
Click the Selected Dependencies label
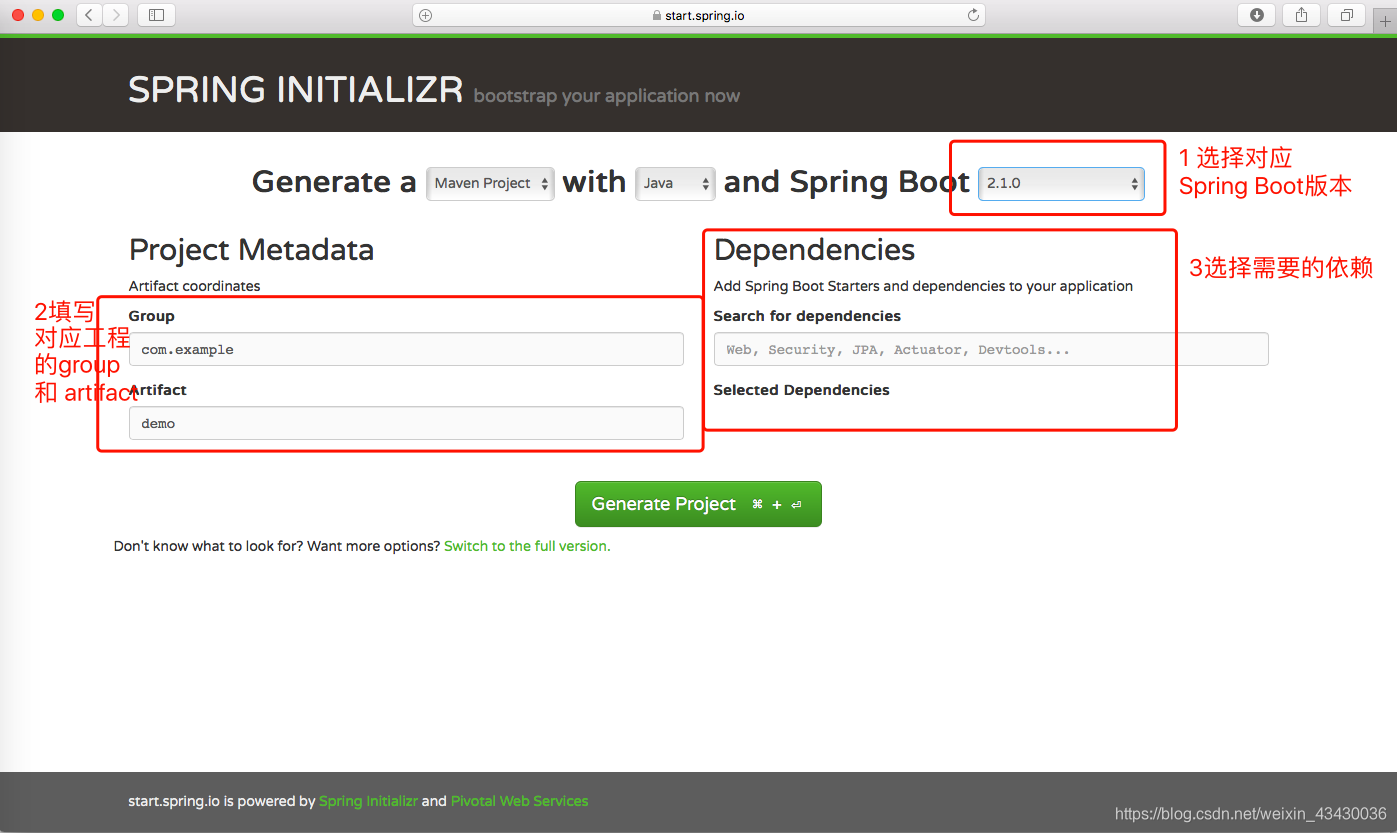pos(801,390)
